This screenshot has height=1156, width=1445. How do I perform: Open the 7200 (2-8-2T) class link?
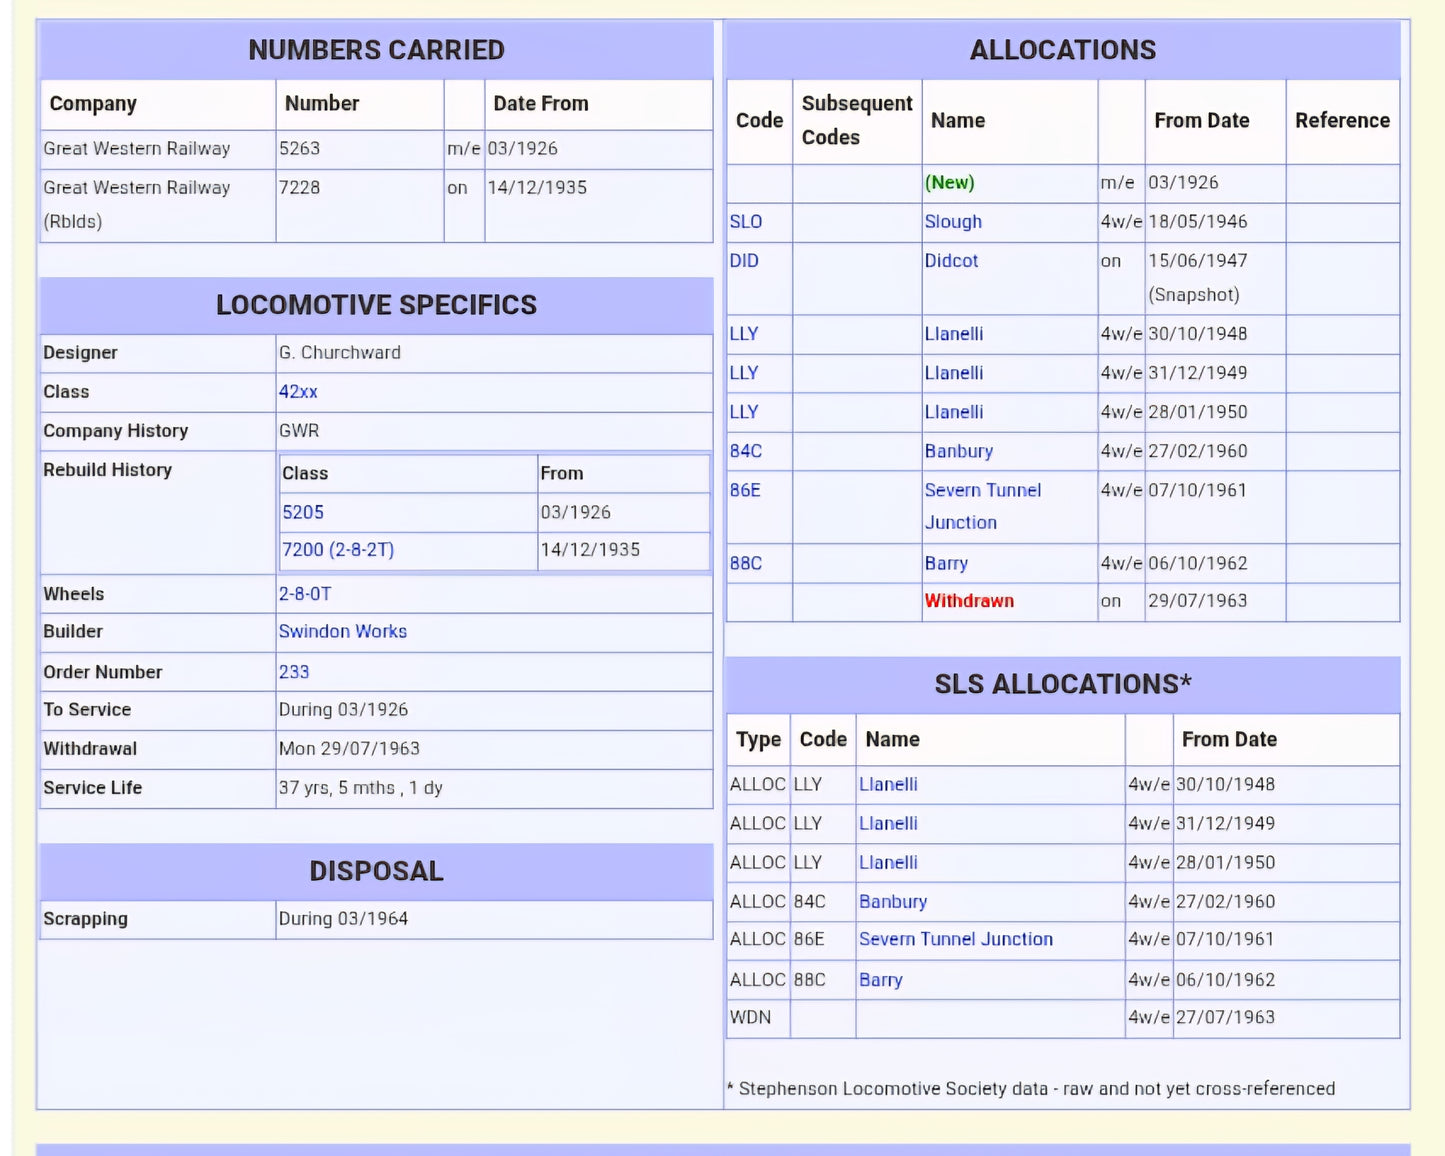coord(338,550)
